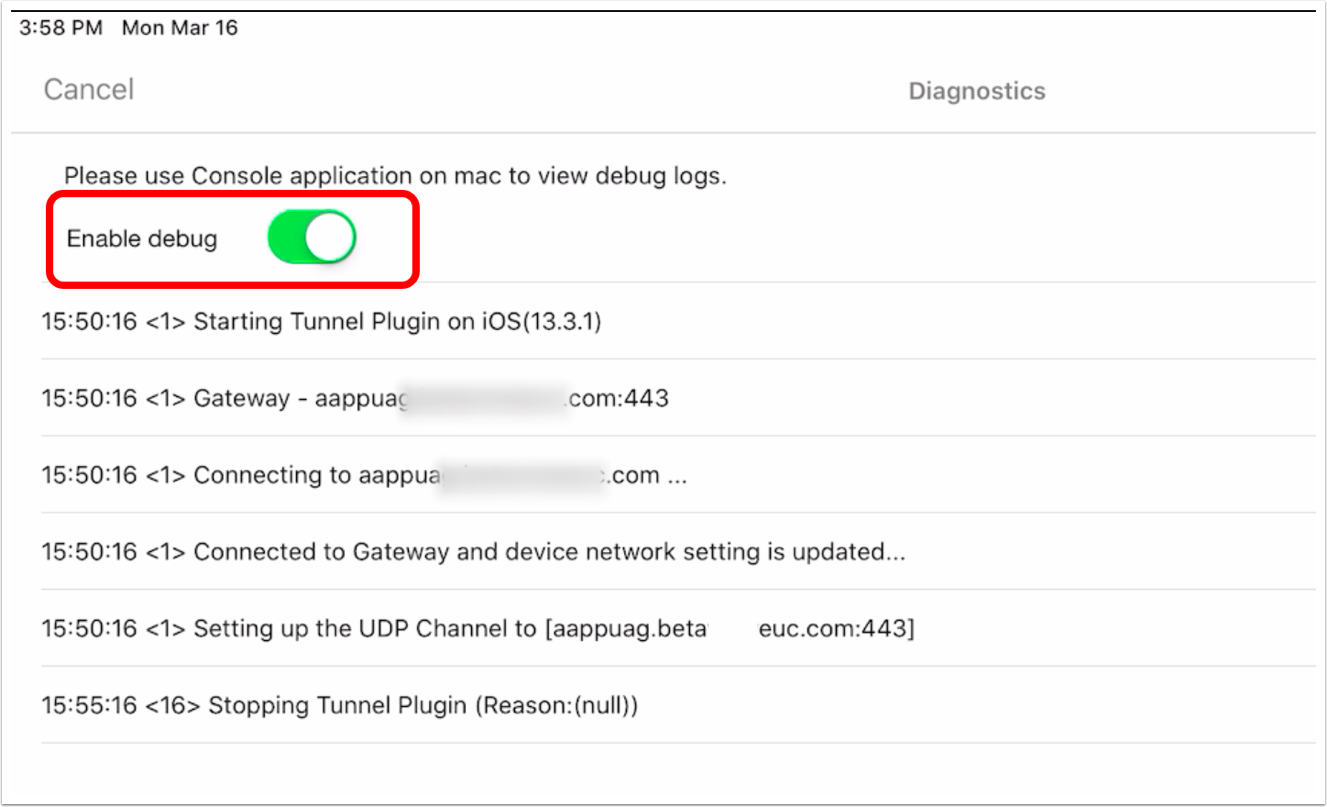Click the blurred hostname in the Gateway entry

(483, 399)
